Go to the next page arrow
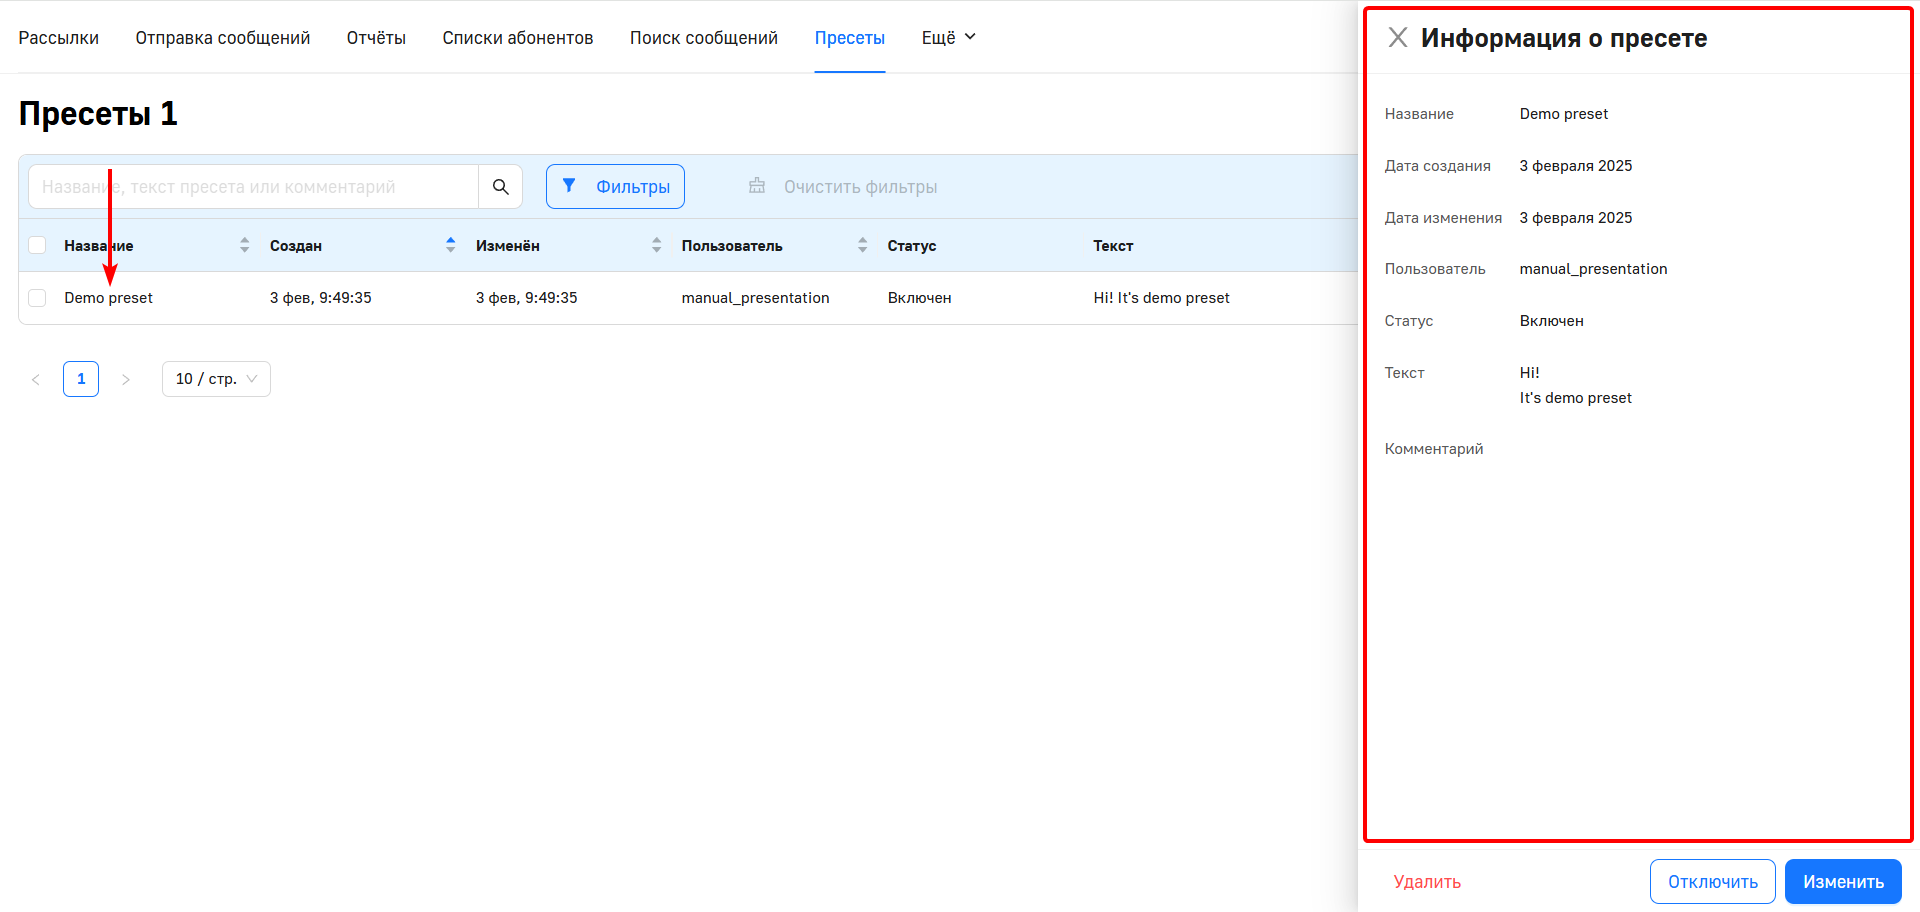 [126, 380]
